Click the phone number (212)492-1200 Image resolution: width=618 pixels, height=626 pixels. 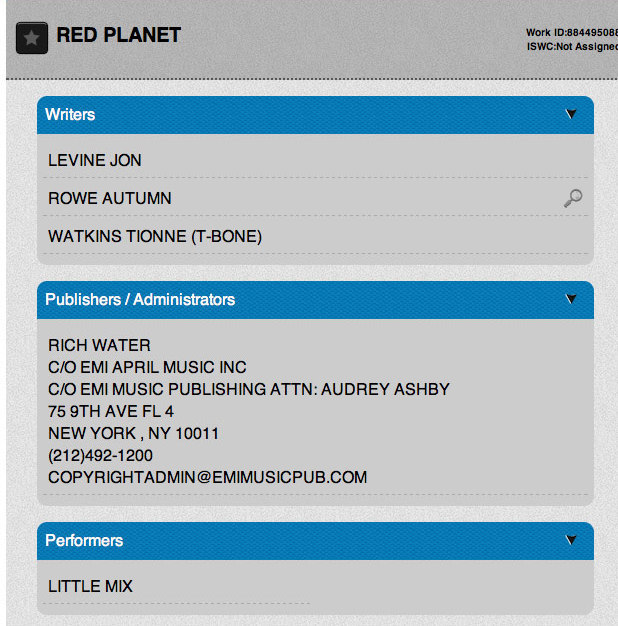[101, 456]
